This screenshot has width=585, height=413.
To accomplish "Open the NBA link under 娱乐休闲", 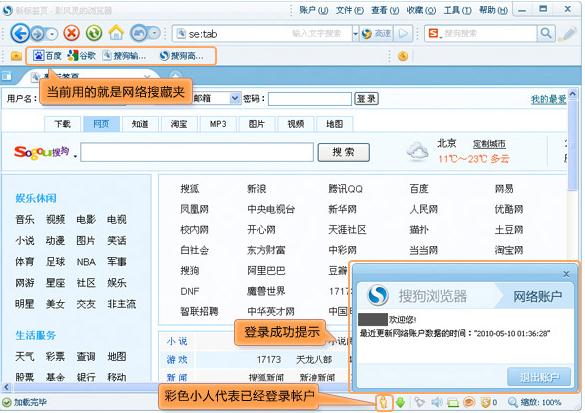I will click(x=86, y=262).
